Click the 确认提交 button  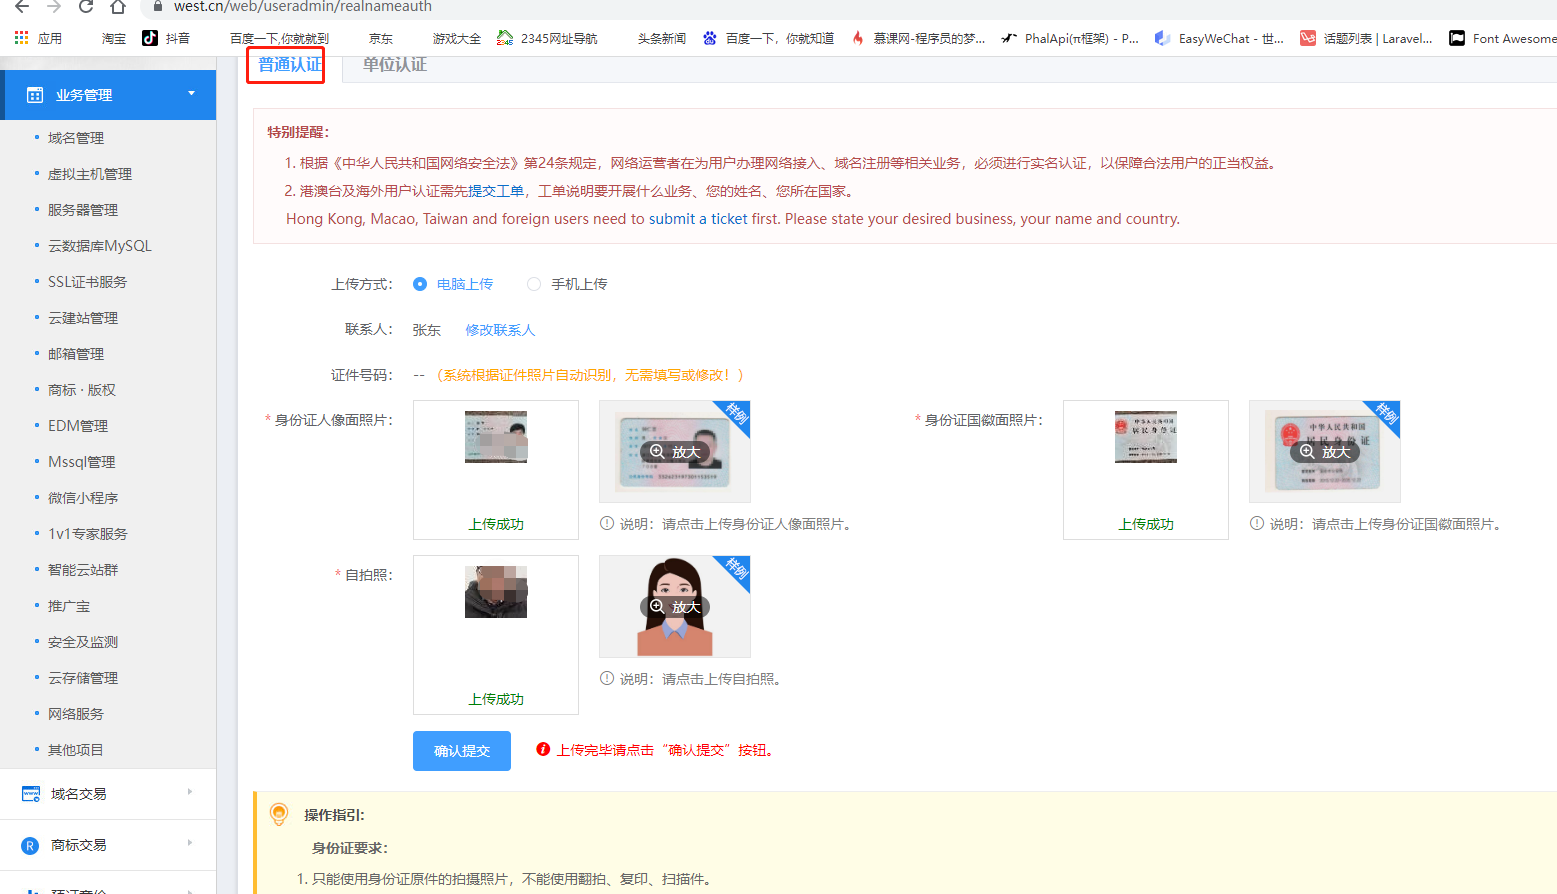(x=462, y=751)
